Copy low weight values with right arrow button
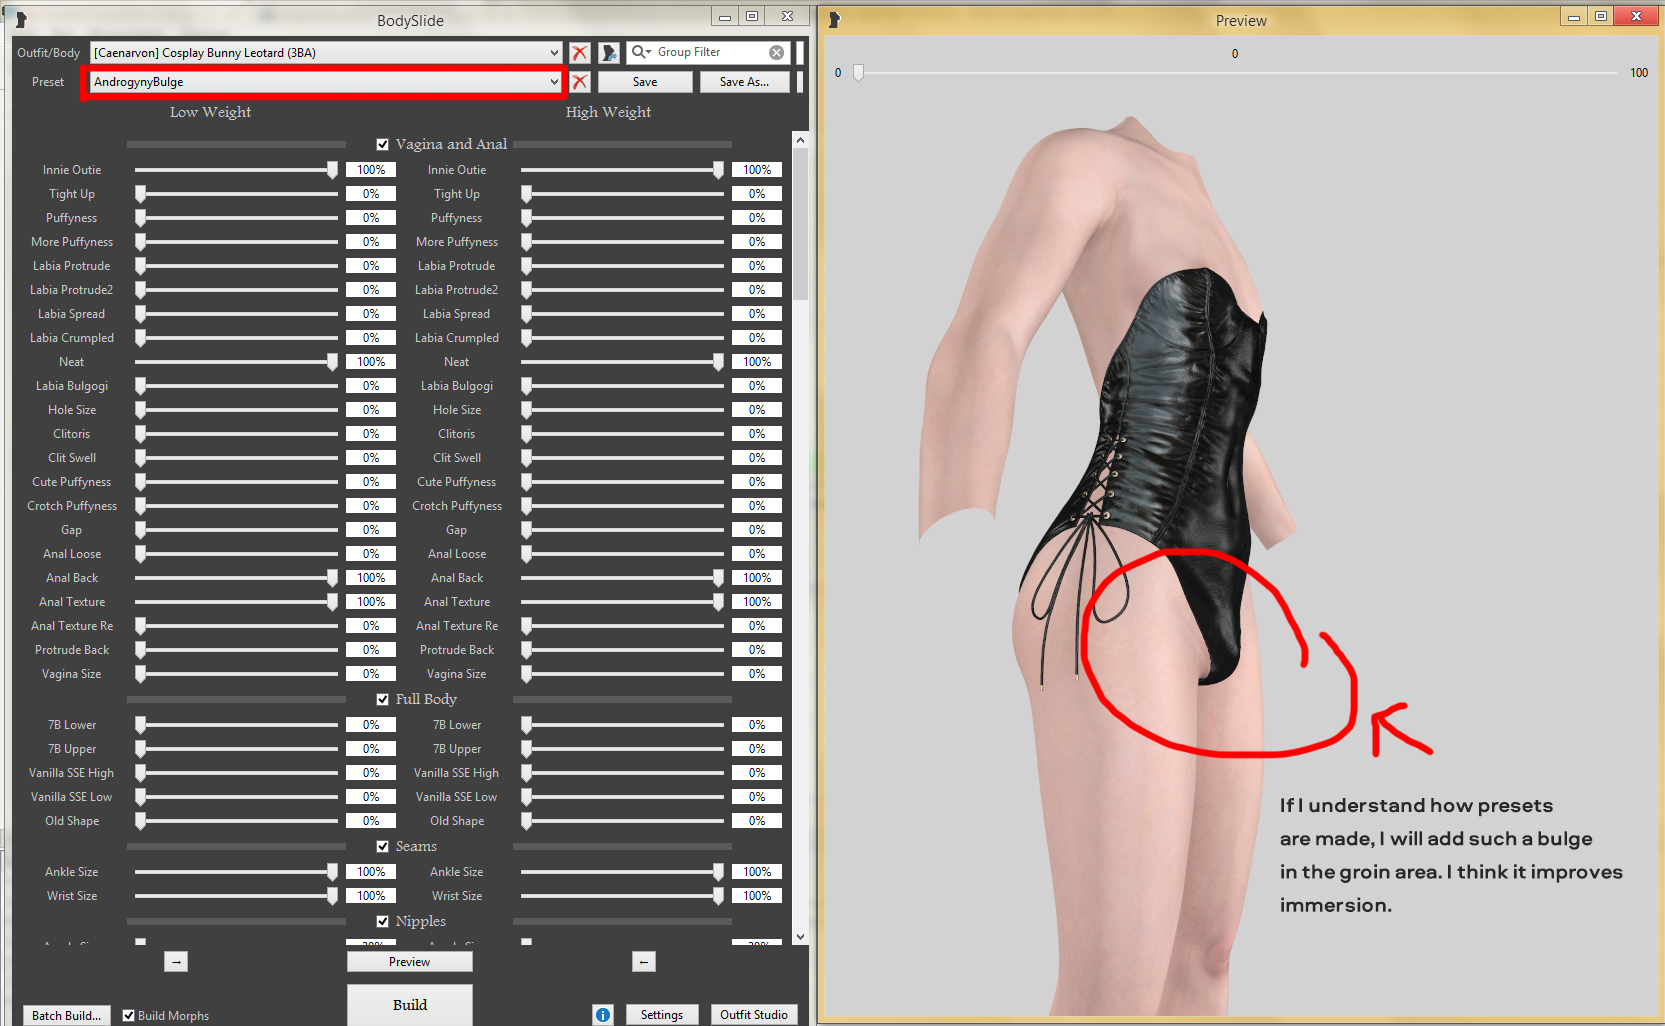This screenshot has height=1026, width=1665. pyautogui.click(x=176, y=962)
